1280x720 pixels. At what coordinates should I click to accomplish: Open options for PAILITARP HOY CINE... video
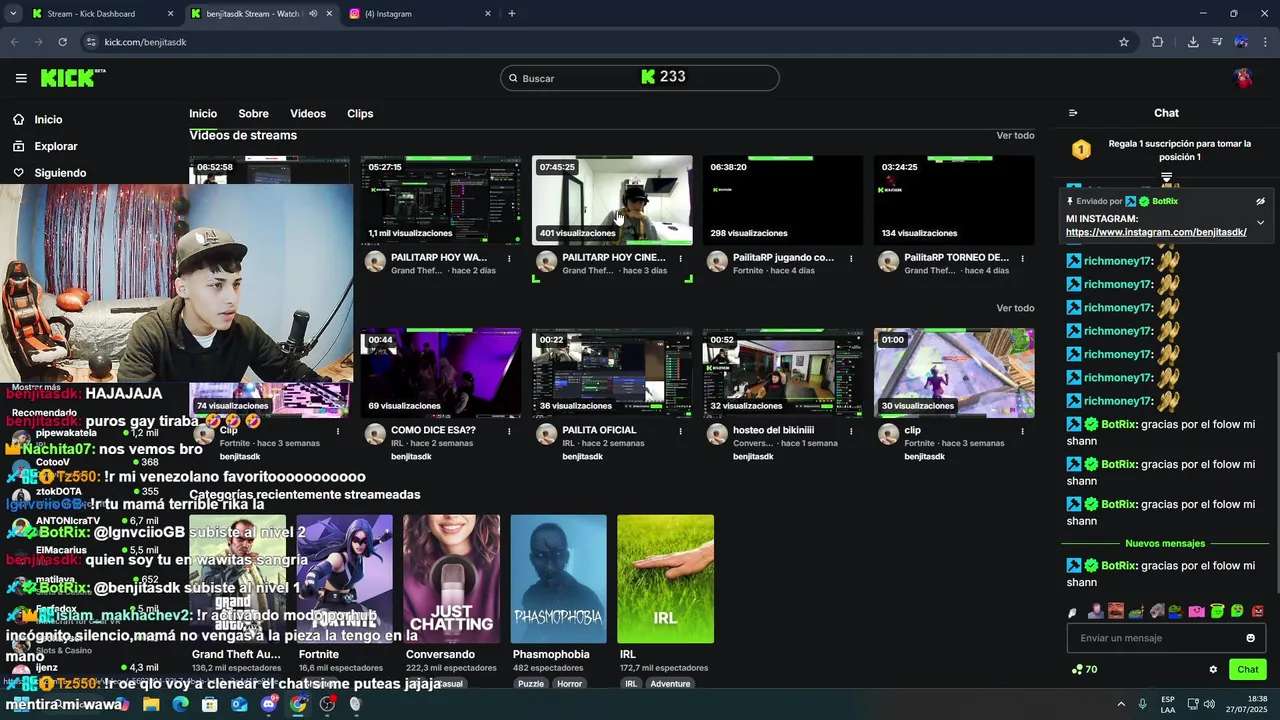(680, 258)
